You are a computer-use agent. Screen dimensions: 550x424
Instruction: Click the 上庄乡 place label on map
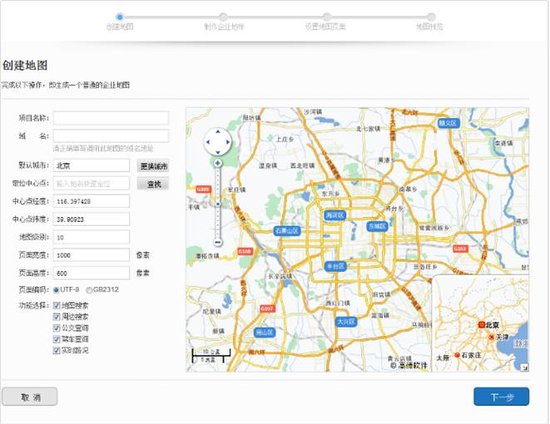(x=284, y=140)
